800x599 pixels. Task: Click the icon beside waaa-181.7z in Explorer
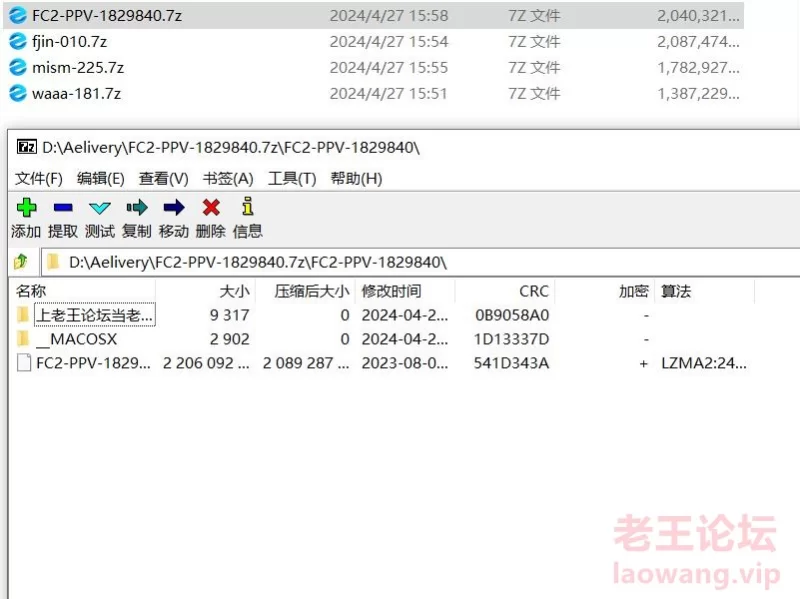[x=18, y=93]
